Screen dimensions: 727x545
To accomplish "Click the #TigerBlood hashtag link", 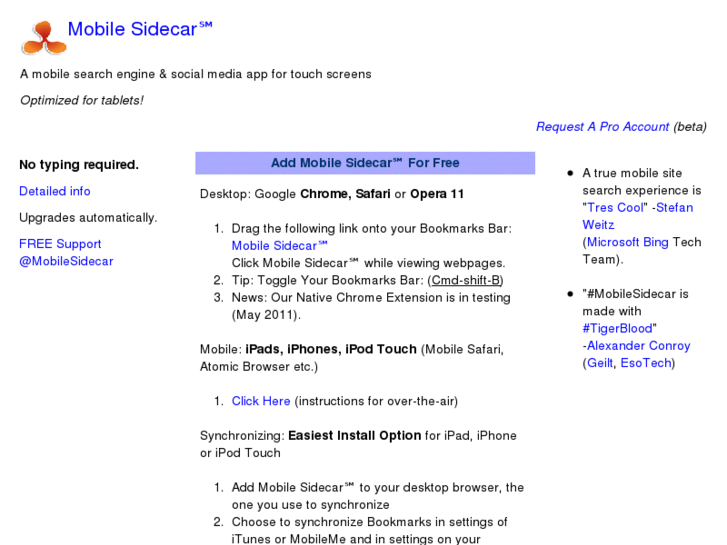I will 618,328.
